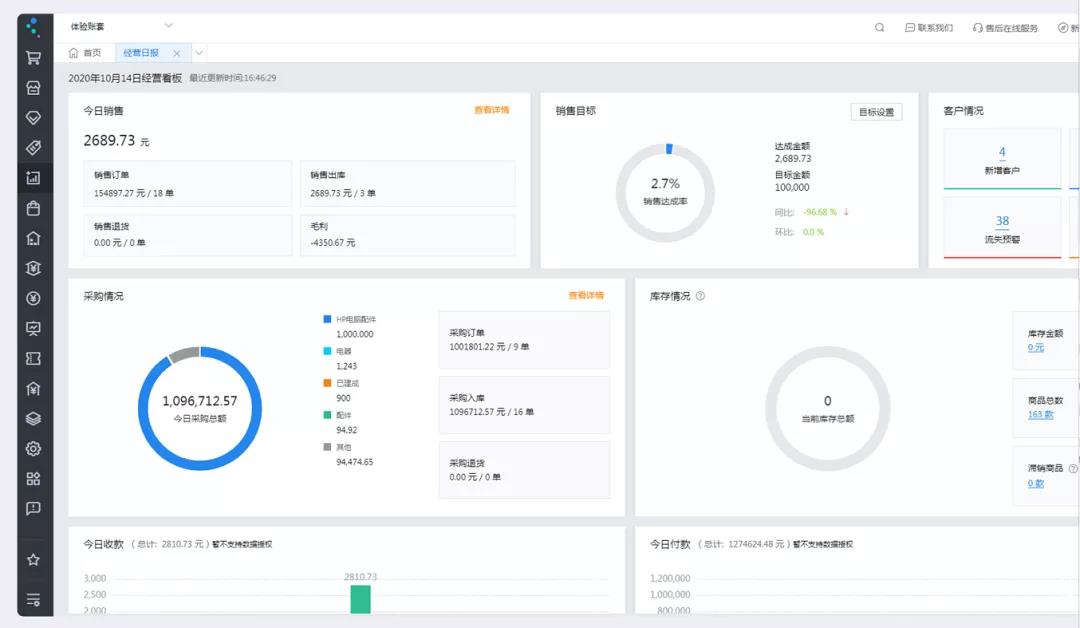Open the layers stack sidebar icon
This screenshot has width=1080, height=628.
coord(33,419)
